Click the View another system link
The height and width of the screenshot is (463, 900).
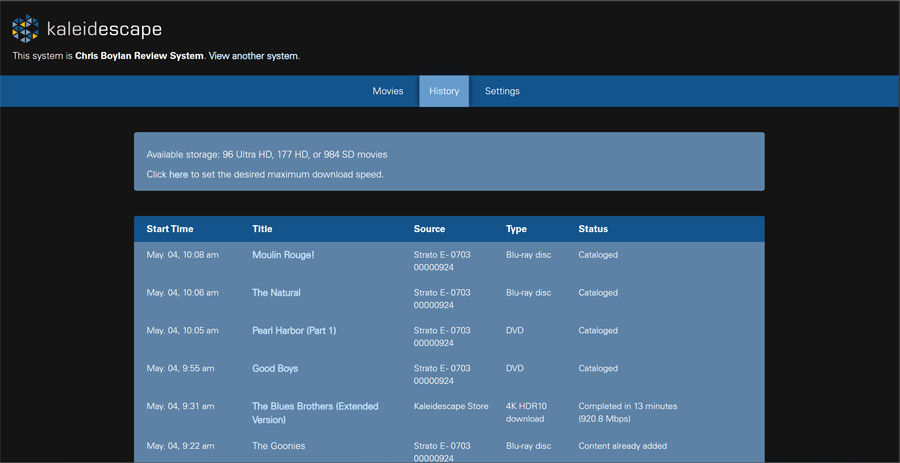coord(253,56)
